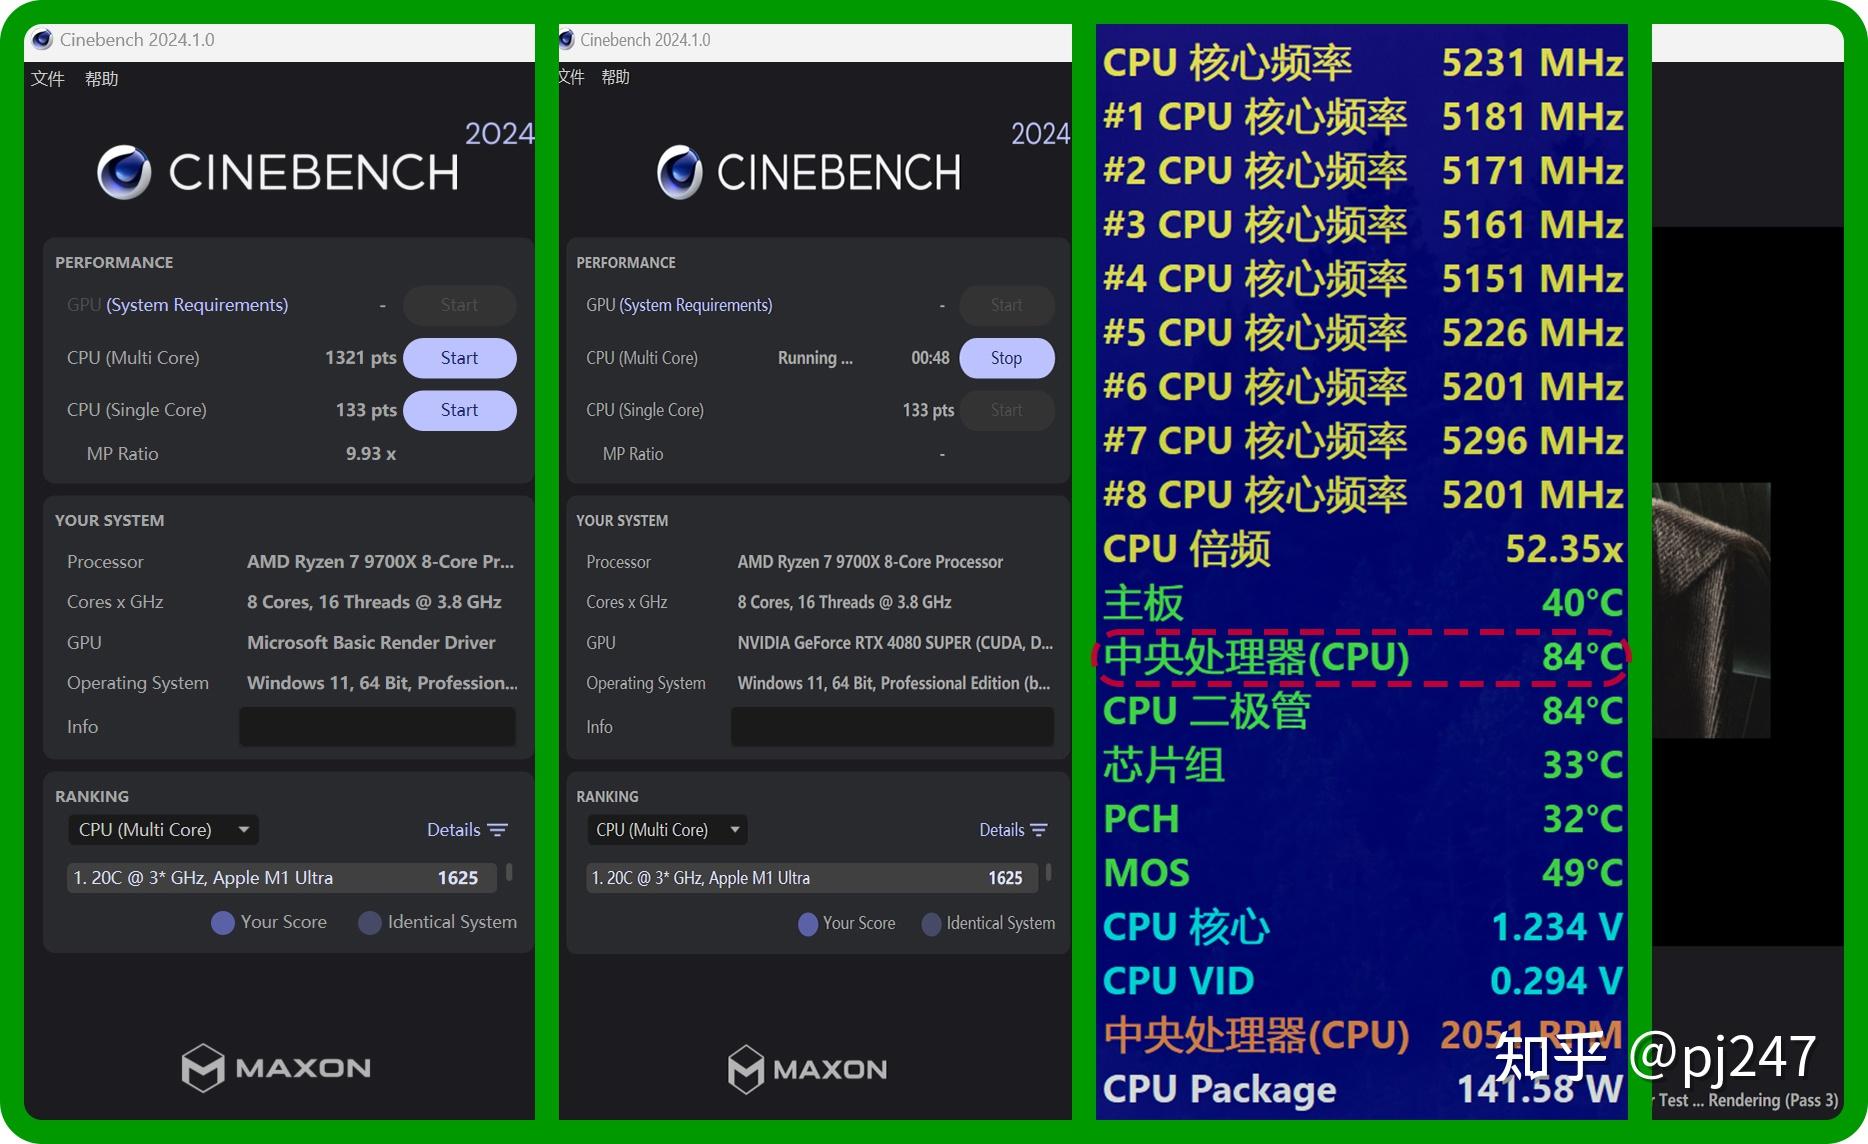The width and height of the screenshot is (1868, 1144).
Task: Click CPU 核心频率 5231 MHz row
Action: coord(1362,62)
